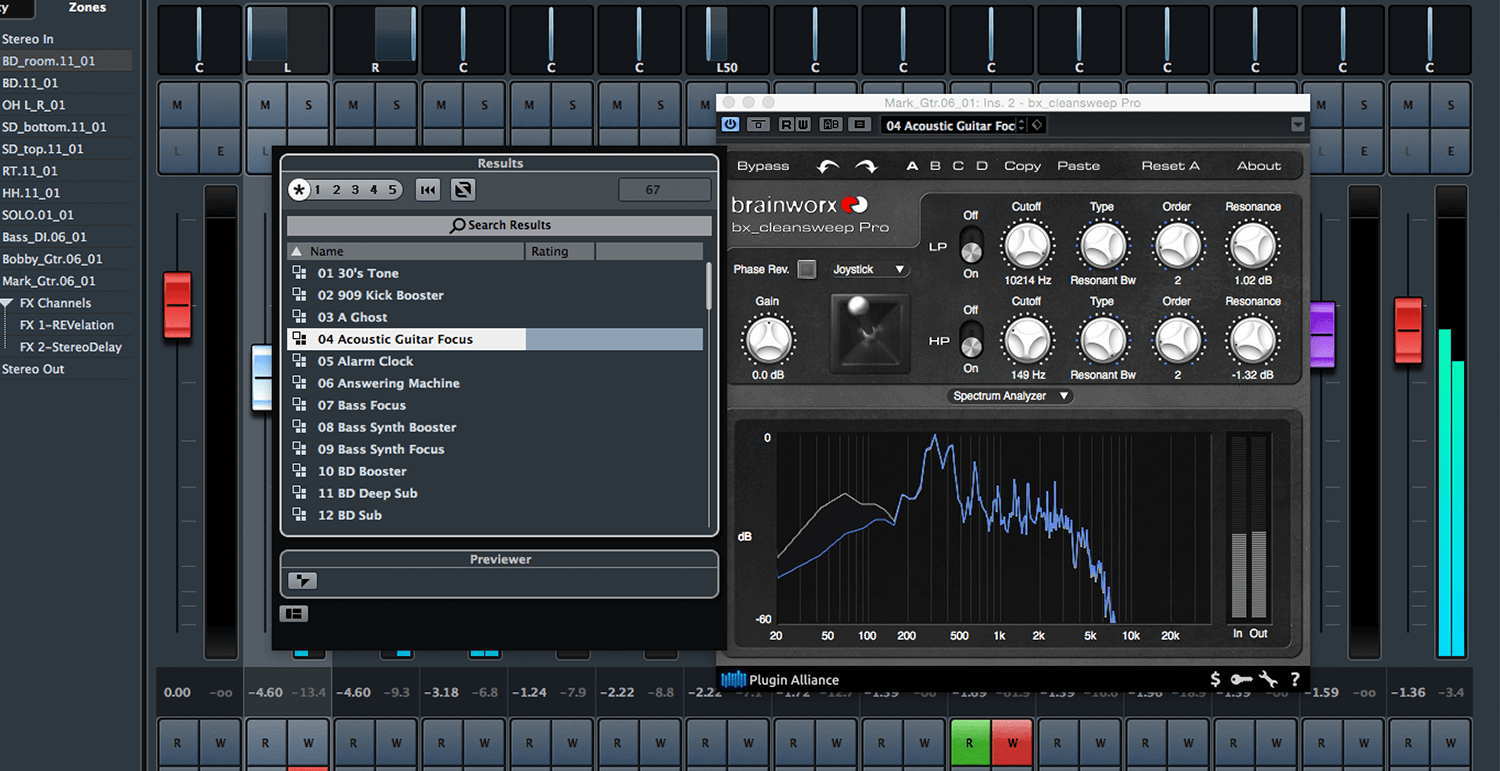This screenshot has height=771, width=1500.
Task: Open the Joystick dropdown
Action: pos(870,269)
